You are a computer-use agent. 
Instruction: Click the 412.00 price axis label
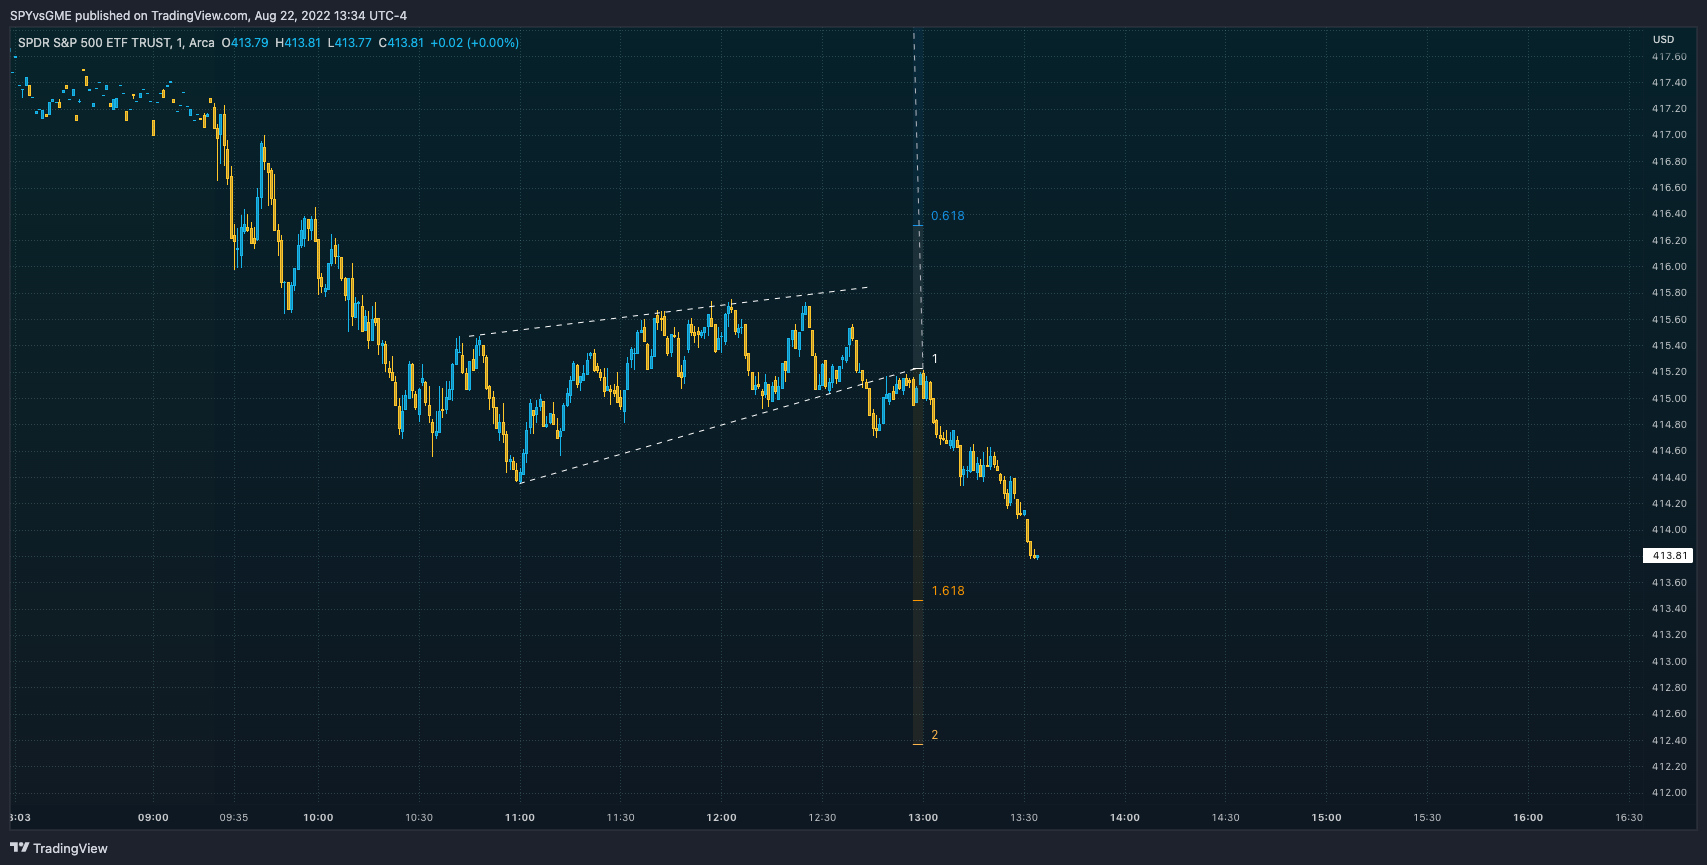point(1669,793)
